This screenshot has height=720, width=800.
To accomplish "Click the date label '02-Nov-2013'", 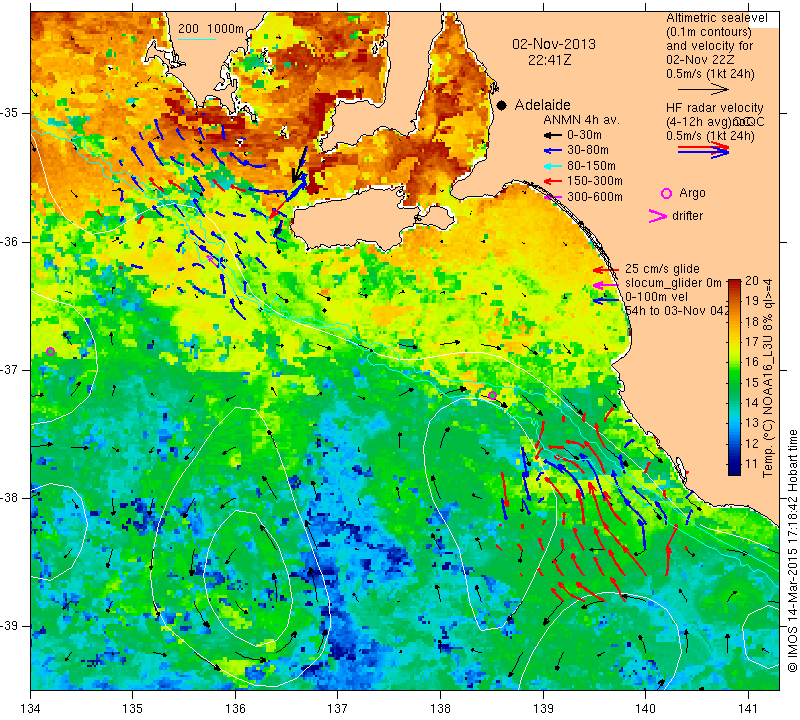I will coord(554,44).
